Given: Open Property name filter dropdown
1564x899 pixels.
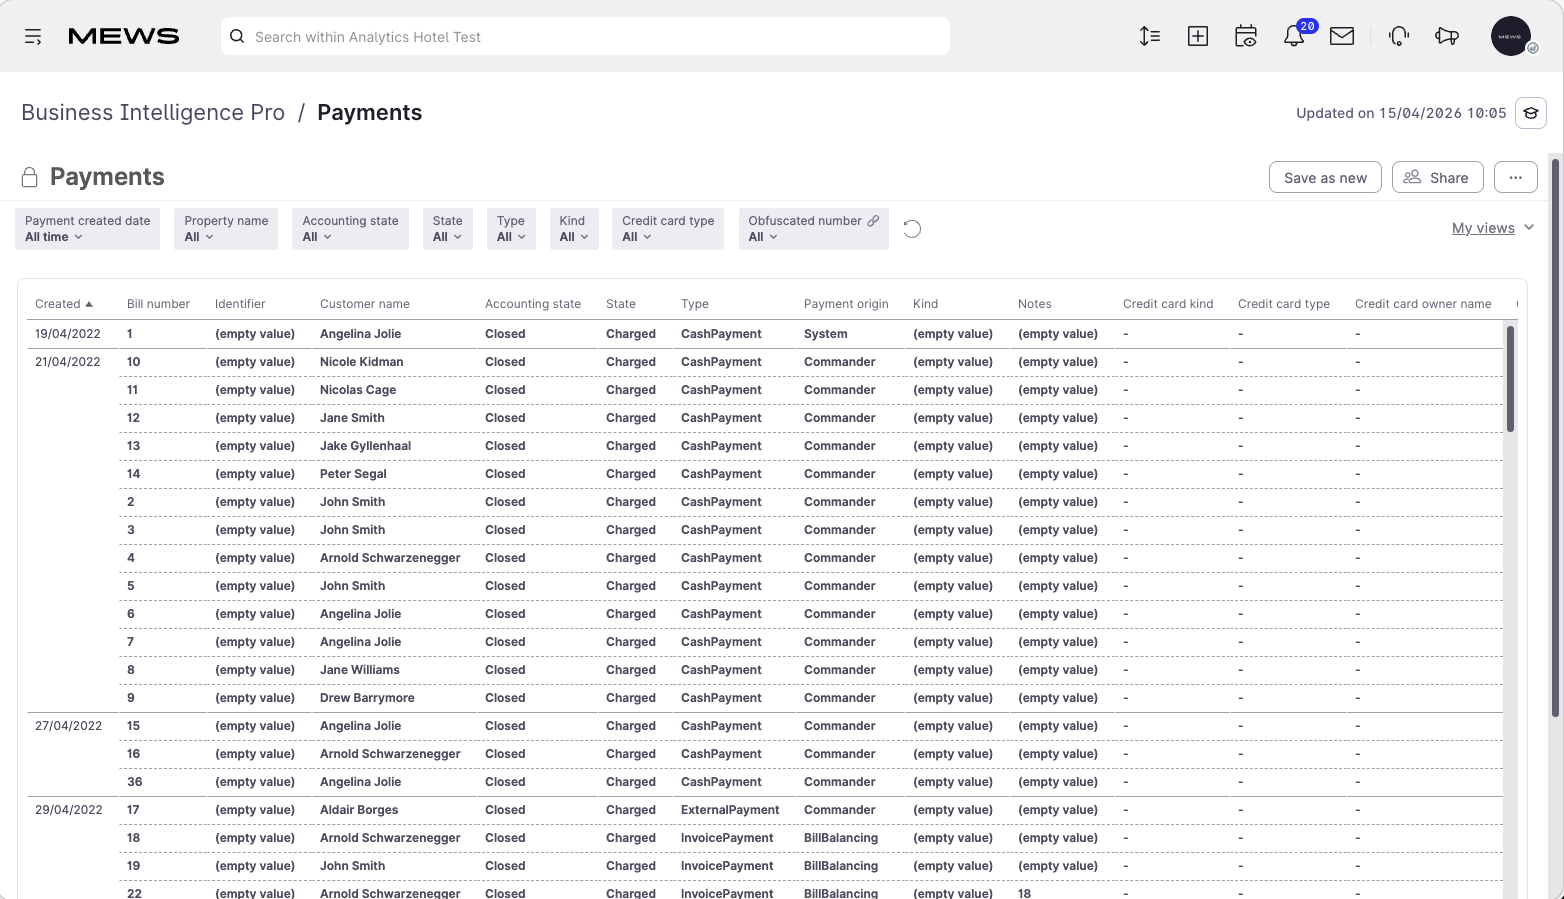Looking at the screenshot, I should (226, 229).
